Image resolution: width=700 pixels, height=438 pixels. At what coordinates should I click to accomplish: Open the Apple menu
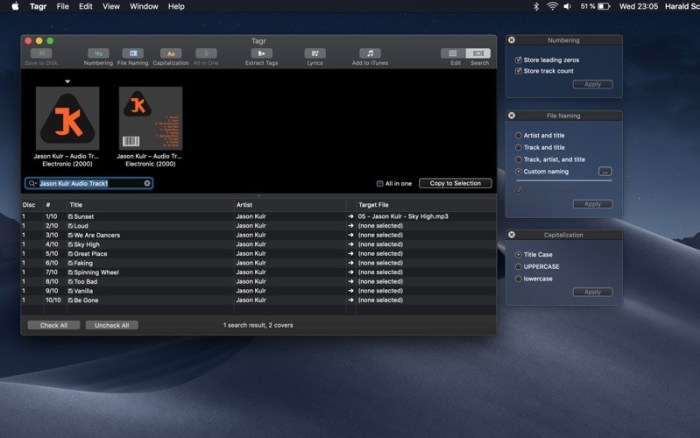pos(15,6)
